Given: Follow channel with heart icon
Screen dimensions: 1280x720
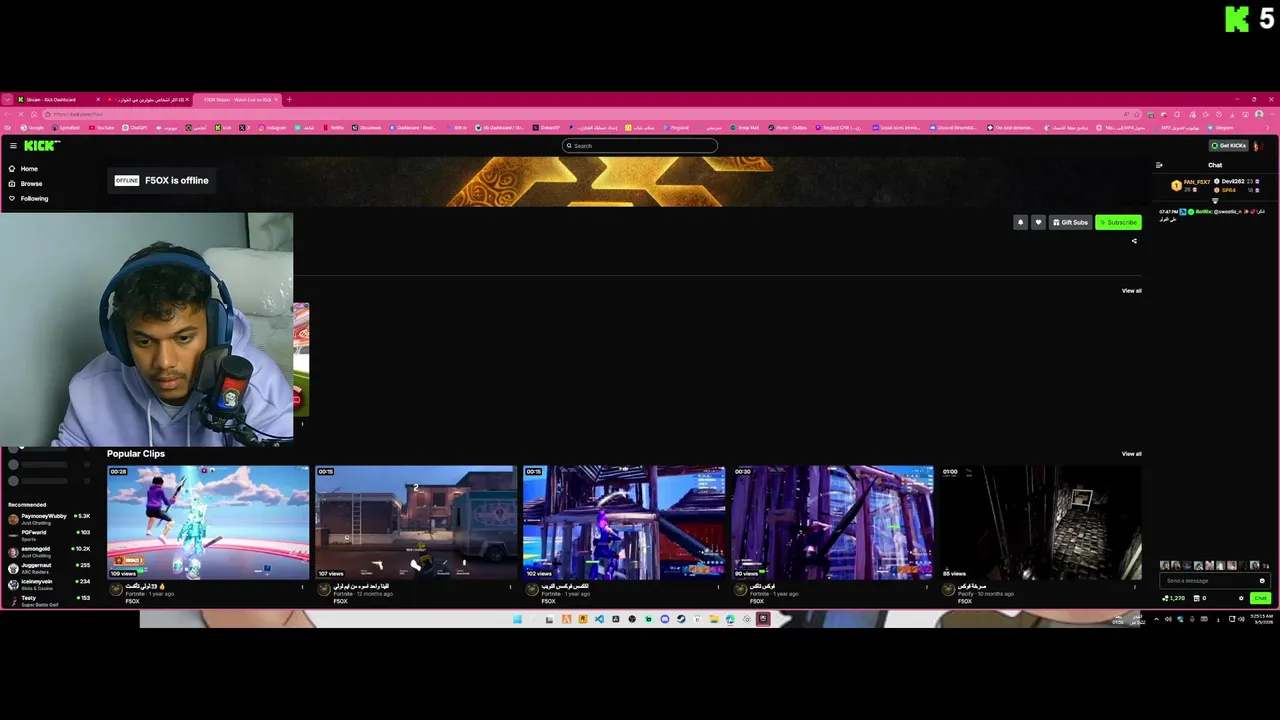Looking at the screenshot, I should 1038,222.
